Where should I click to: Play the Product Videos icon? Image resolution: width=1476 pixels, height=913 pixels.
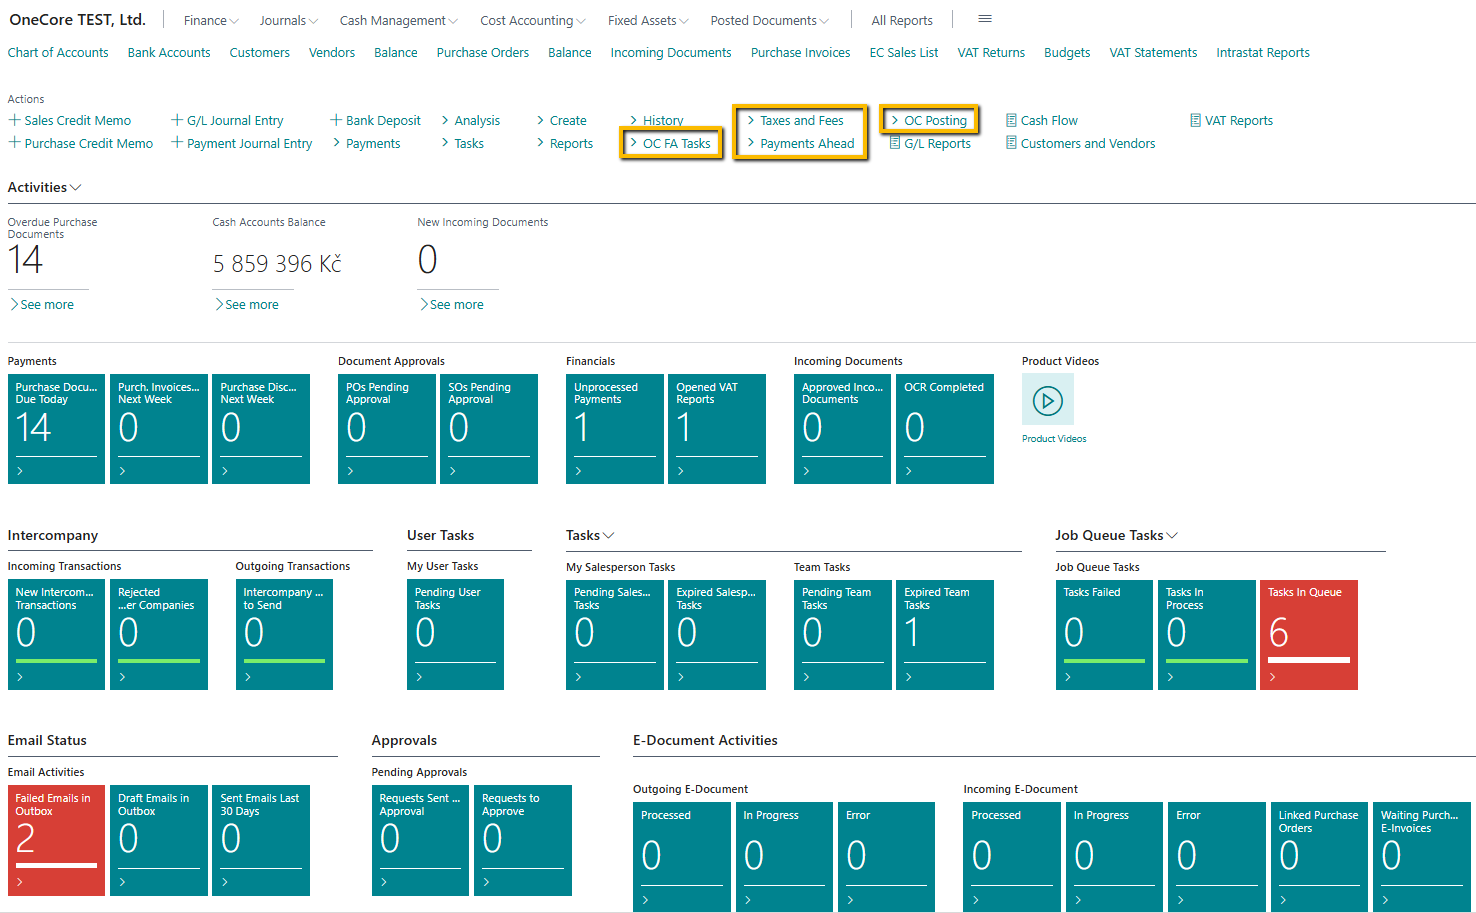pos(1047,401)
